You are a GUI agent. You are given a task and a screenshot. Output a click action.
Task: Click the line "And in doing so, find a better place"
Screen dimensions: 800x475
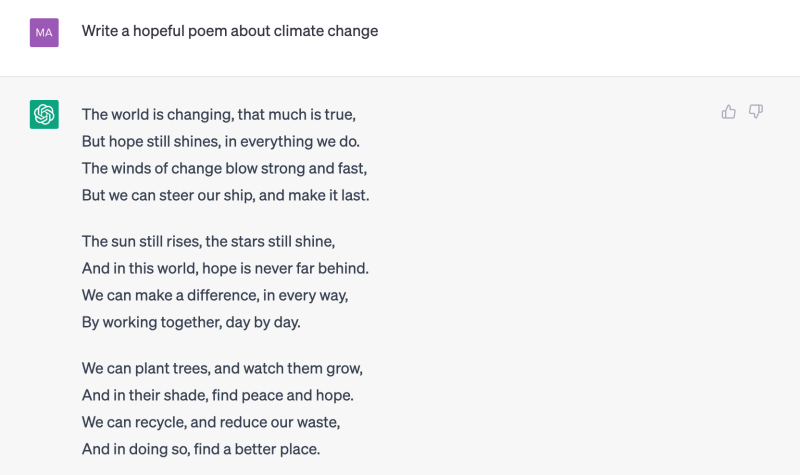pos(201,449)
